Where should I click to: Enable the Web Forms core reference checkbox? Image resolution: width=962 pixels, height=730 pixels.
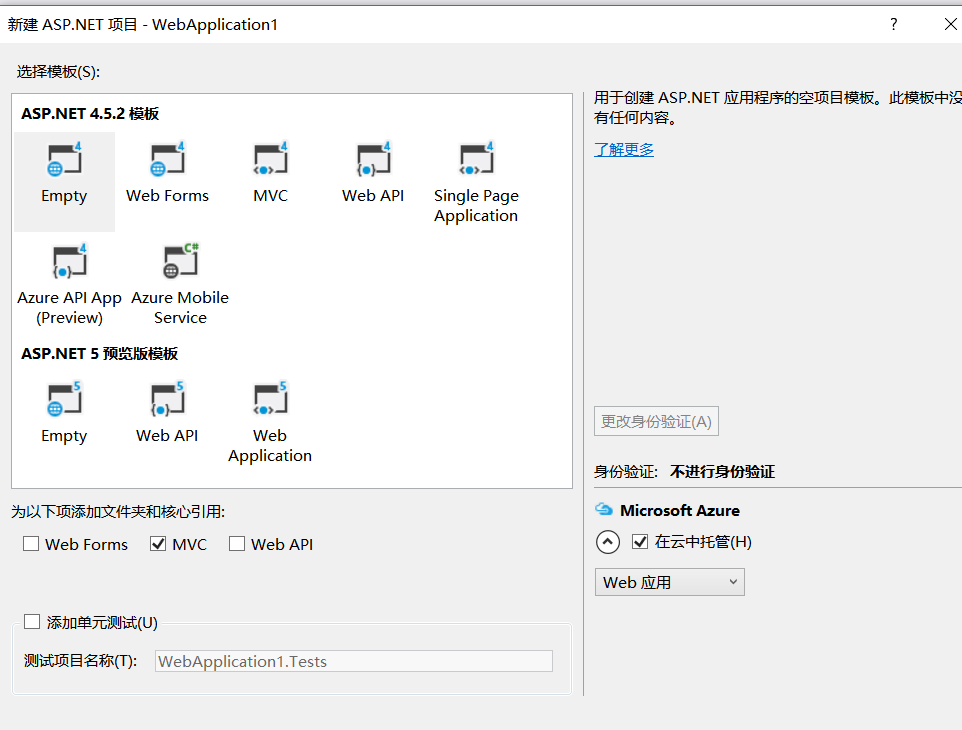point(31,544)
